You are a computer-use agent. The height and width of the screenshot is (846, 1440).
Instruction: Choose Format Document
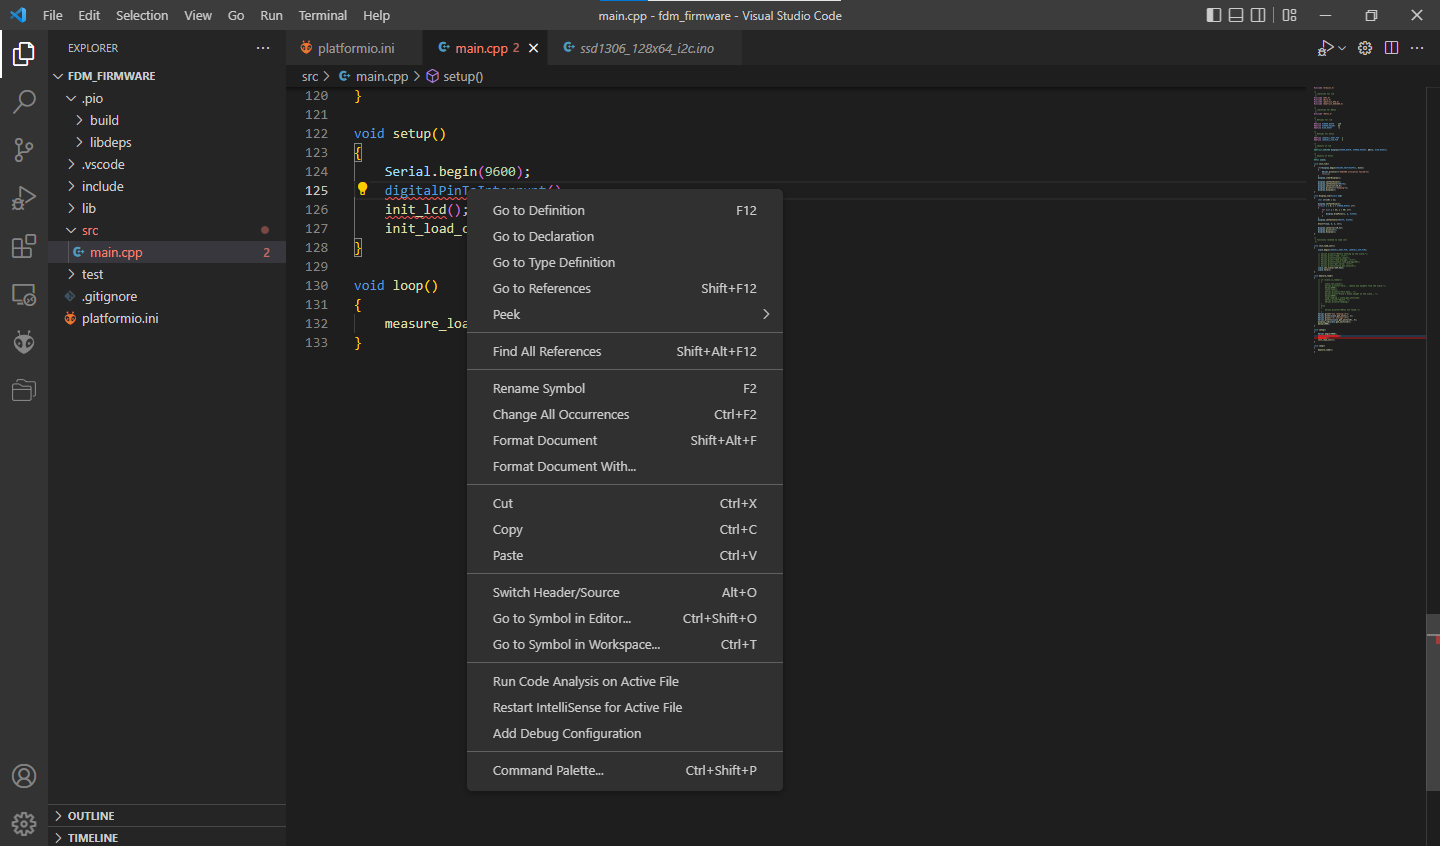(x=625, y=440)
